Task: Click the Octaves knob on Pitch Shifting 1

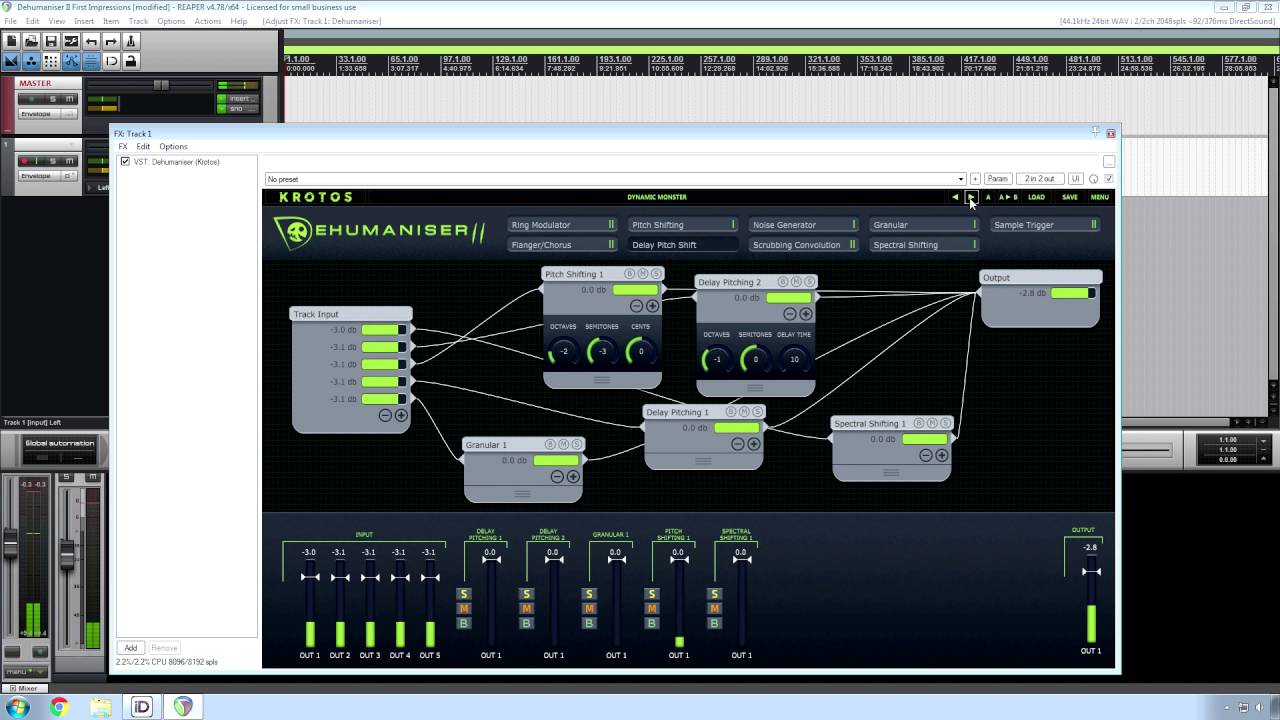Action: click(563, 352)
